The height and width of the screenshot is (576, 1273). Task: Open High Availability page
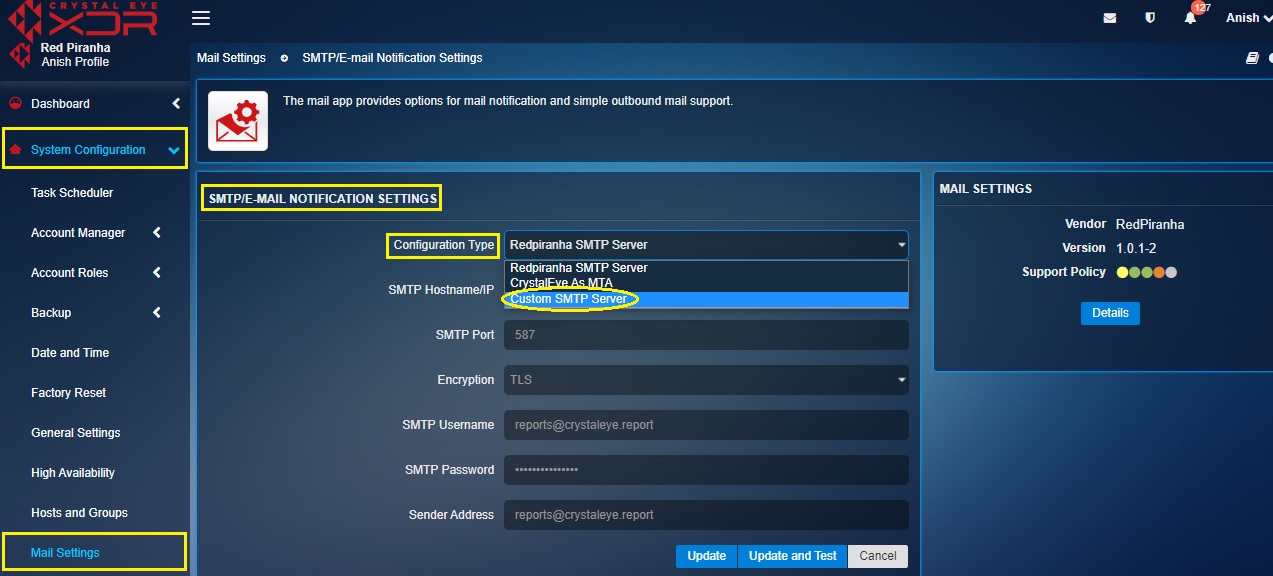[73, 473]
